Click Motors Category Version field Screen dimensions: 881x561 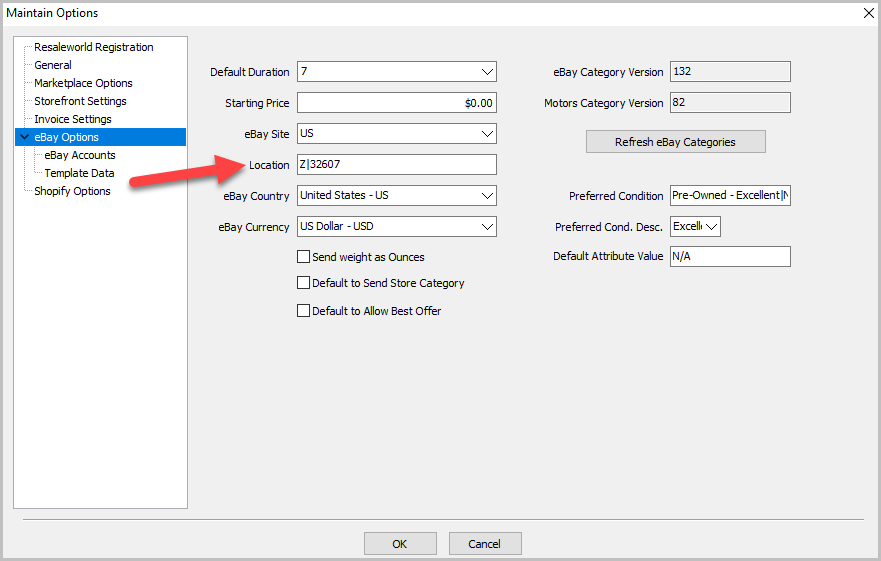click(x=730, y=102)
